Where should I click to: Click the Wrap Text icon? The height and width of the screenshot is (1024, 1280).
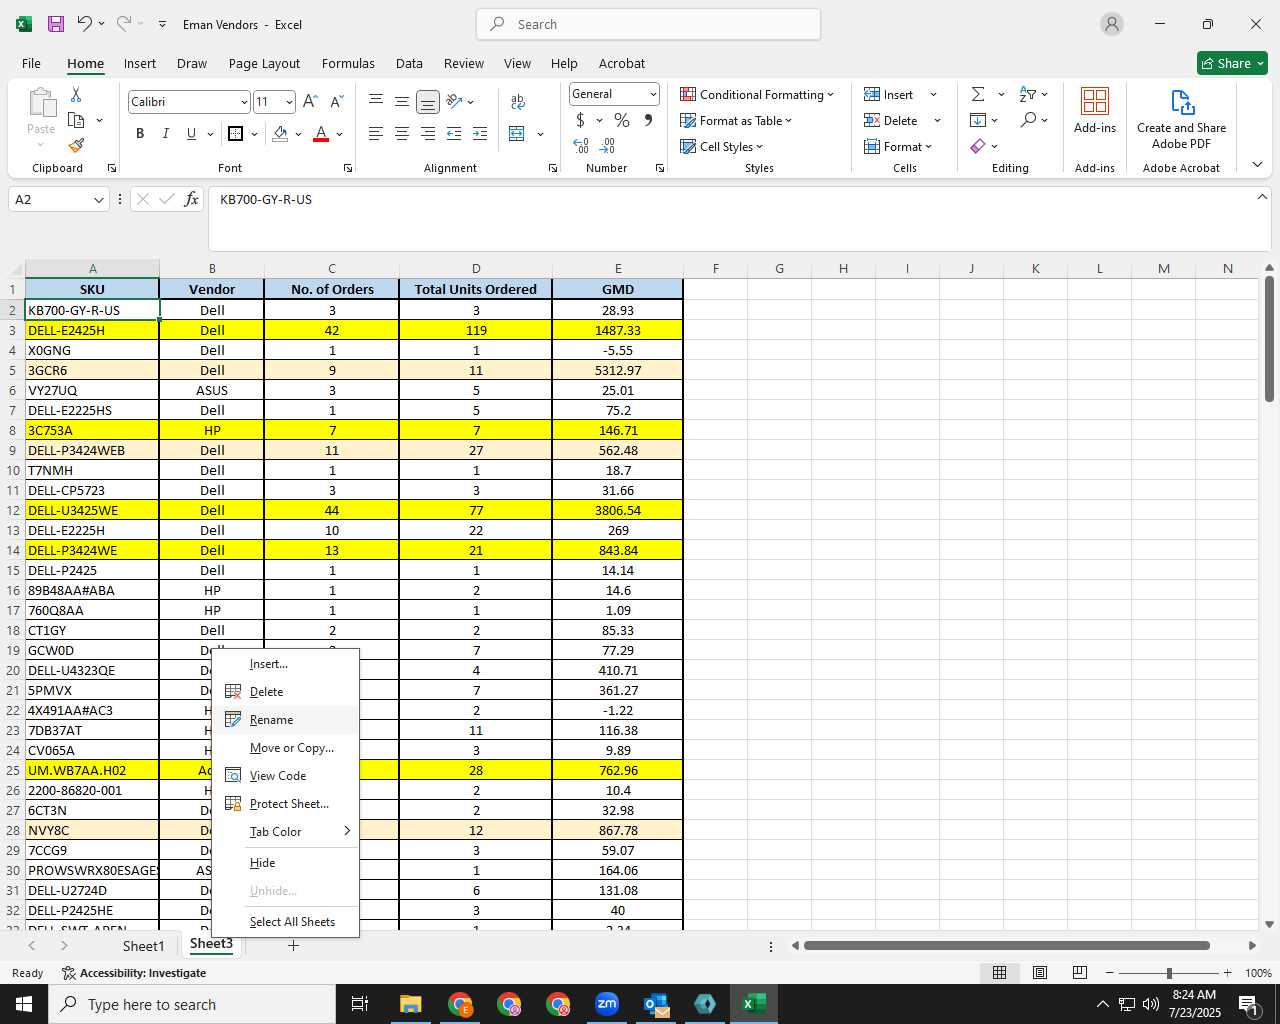[518, 102]
